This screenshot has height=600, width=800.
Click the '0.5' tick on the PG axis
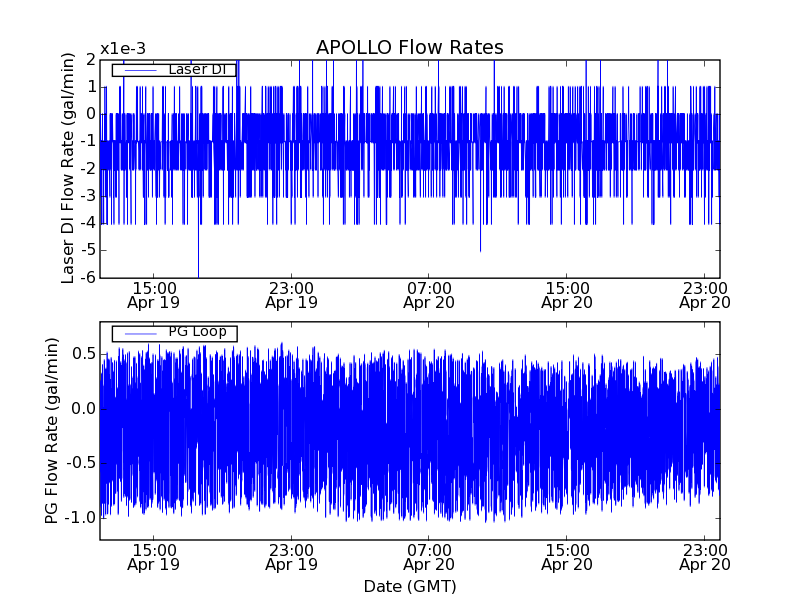pos(84,354)
